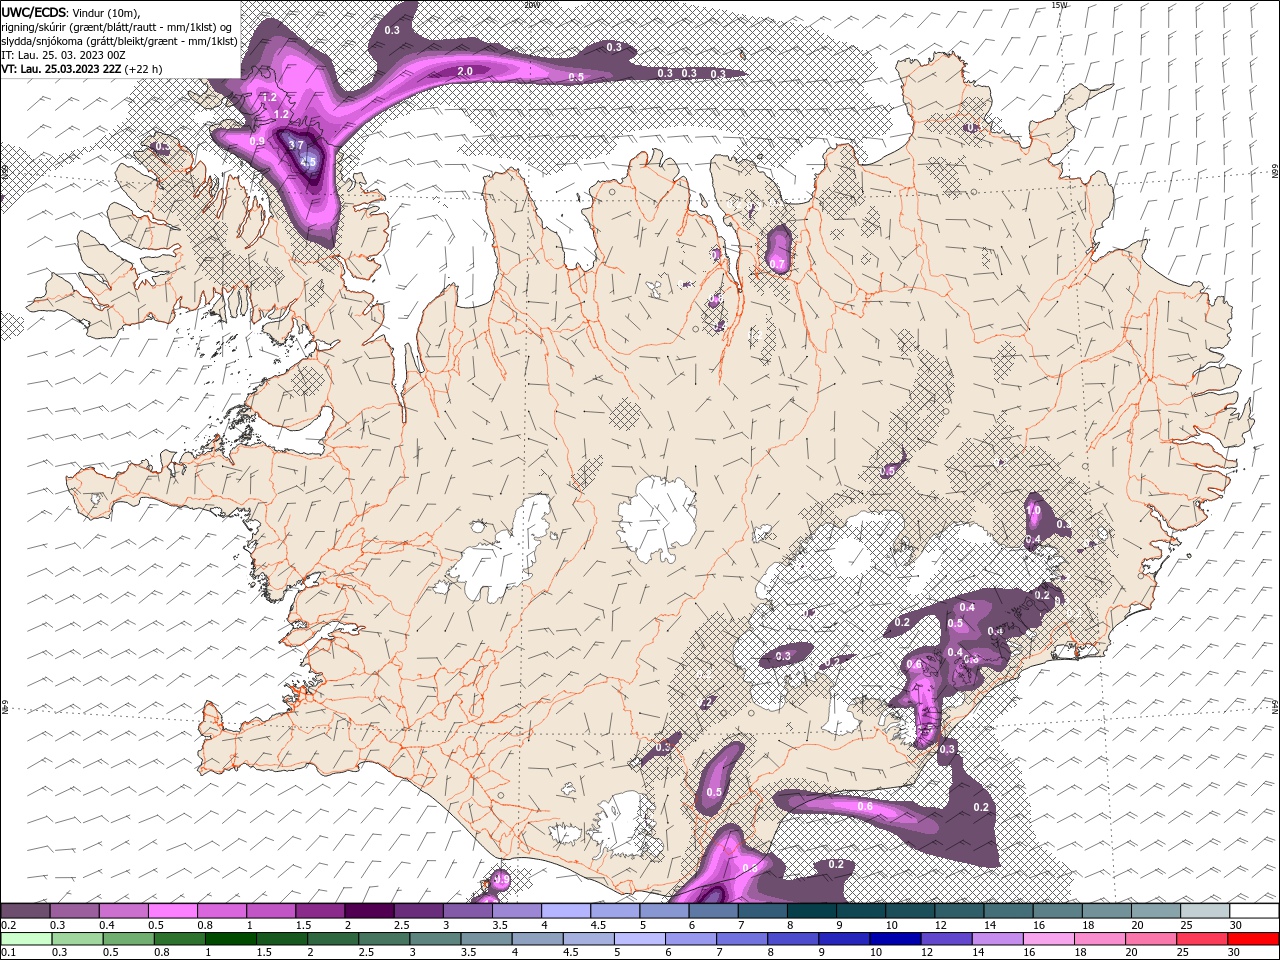Select the dark teal 9–10 swatch in upper legend
The width and height of the screenshot is (1280, 960).
coord(861,910)
